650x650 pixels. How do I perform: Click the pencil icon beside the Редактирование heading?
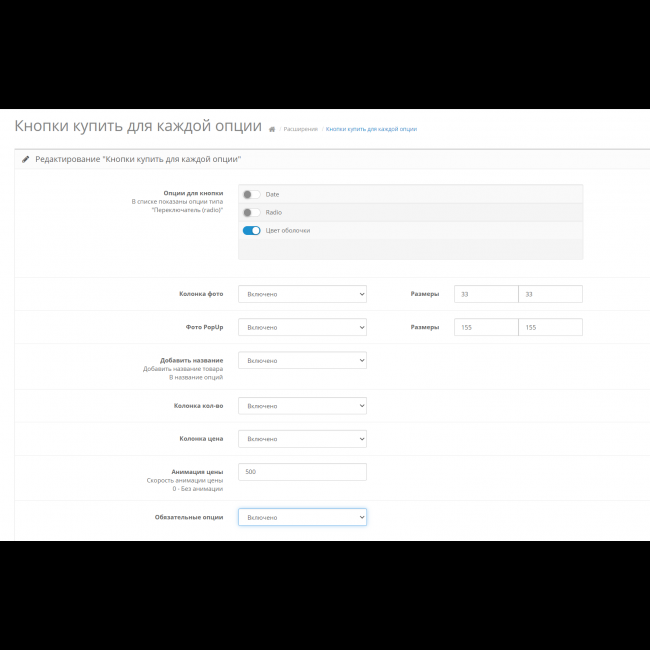click(x=25, y=159)
